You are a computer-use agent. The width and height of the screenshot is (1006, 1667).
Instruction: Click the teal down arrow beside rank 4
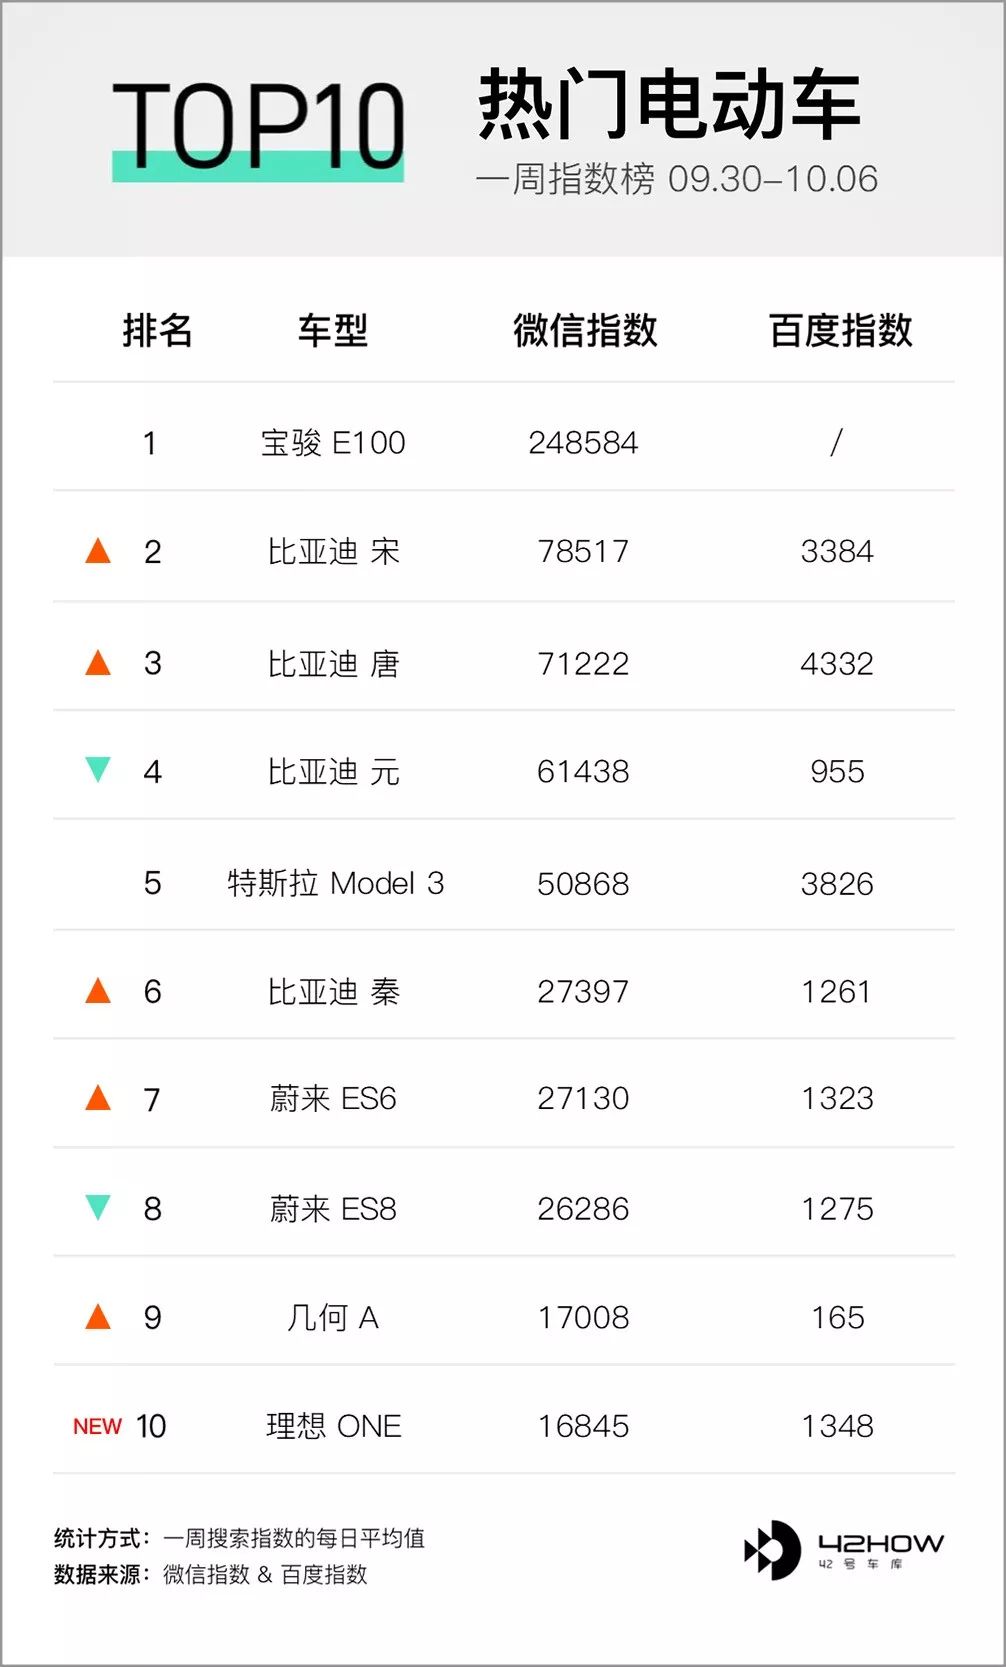coord(98,769)
